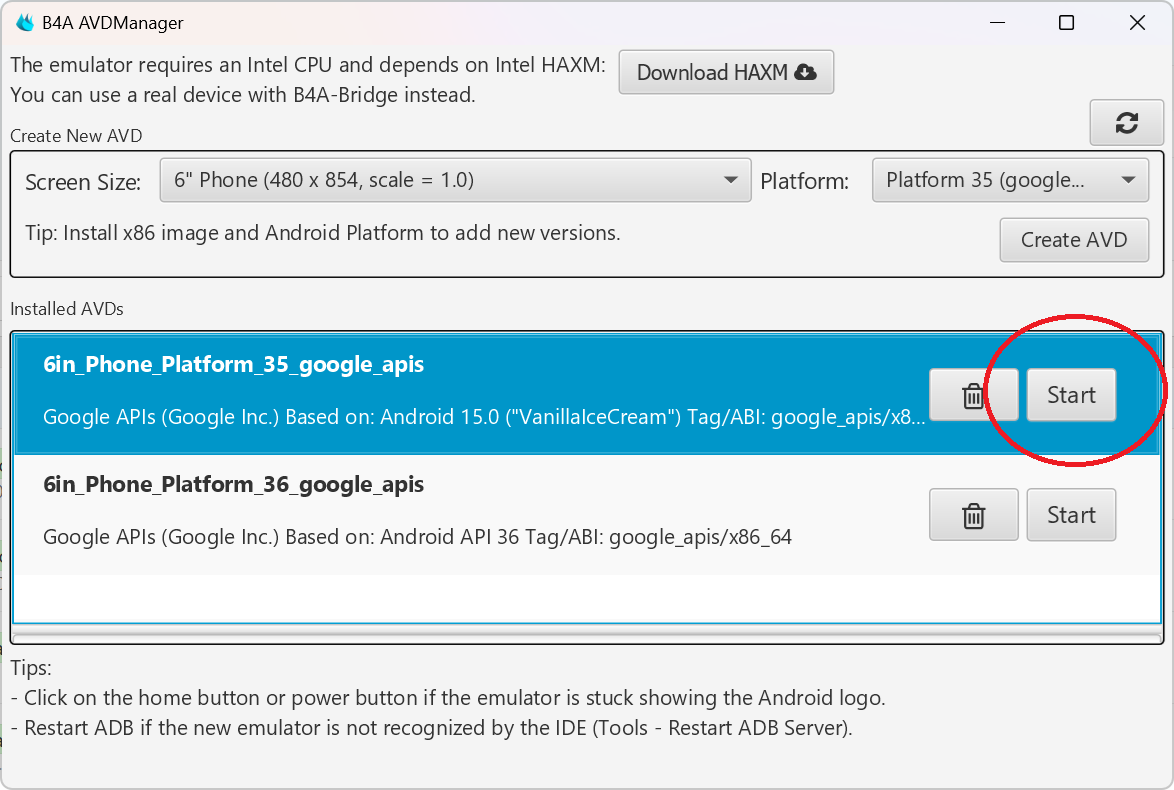
Task: Refresh the installed AVDs list
Action: point(1126,123)
